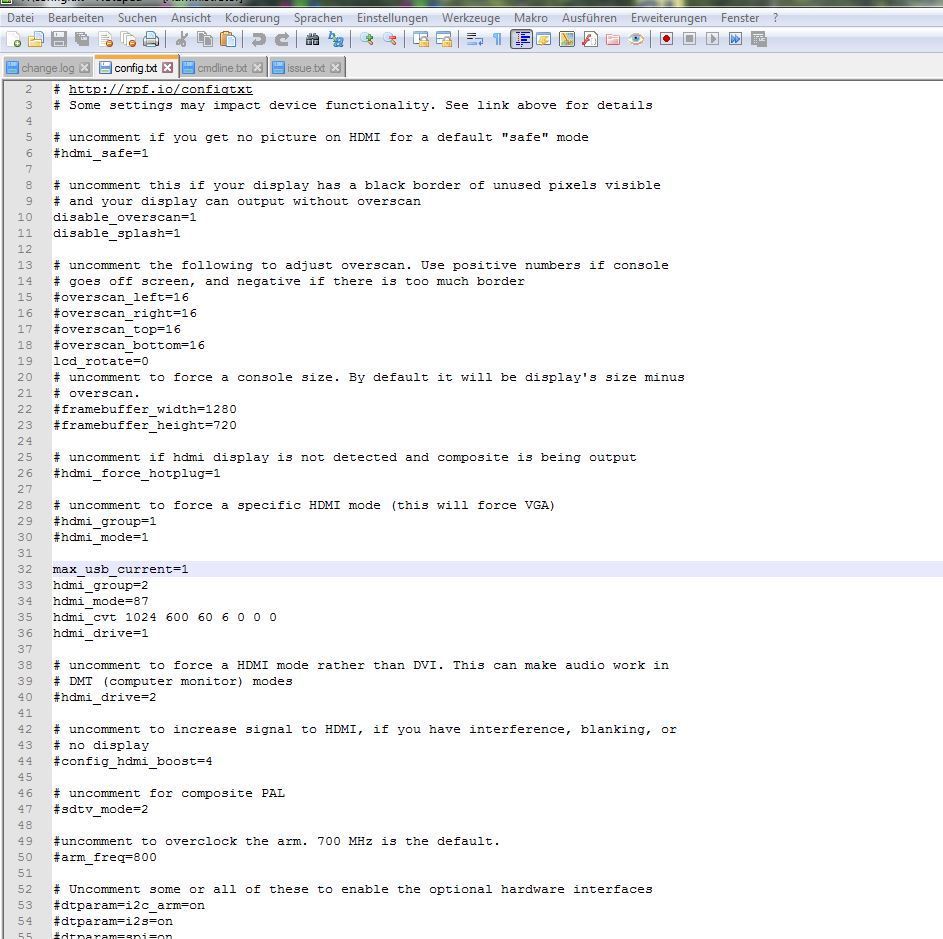The image size is (943, 939).
Task: Open the Sprachen menu
Action: point(318,18)
